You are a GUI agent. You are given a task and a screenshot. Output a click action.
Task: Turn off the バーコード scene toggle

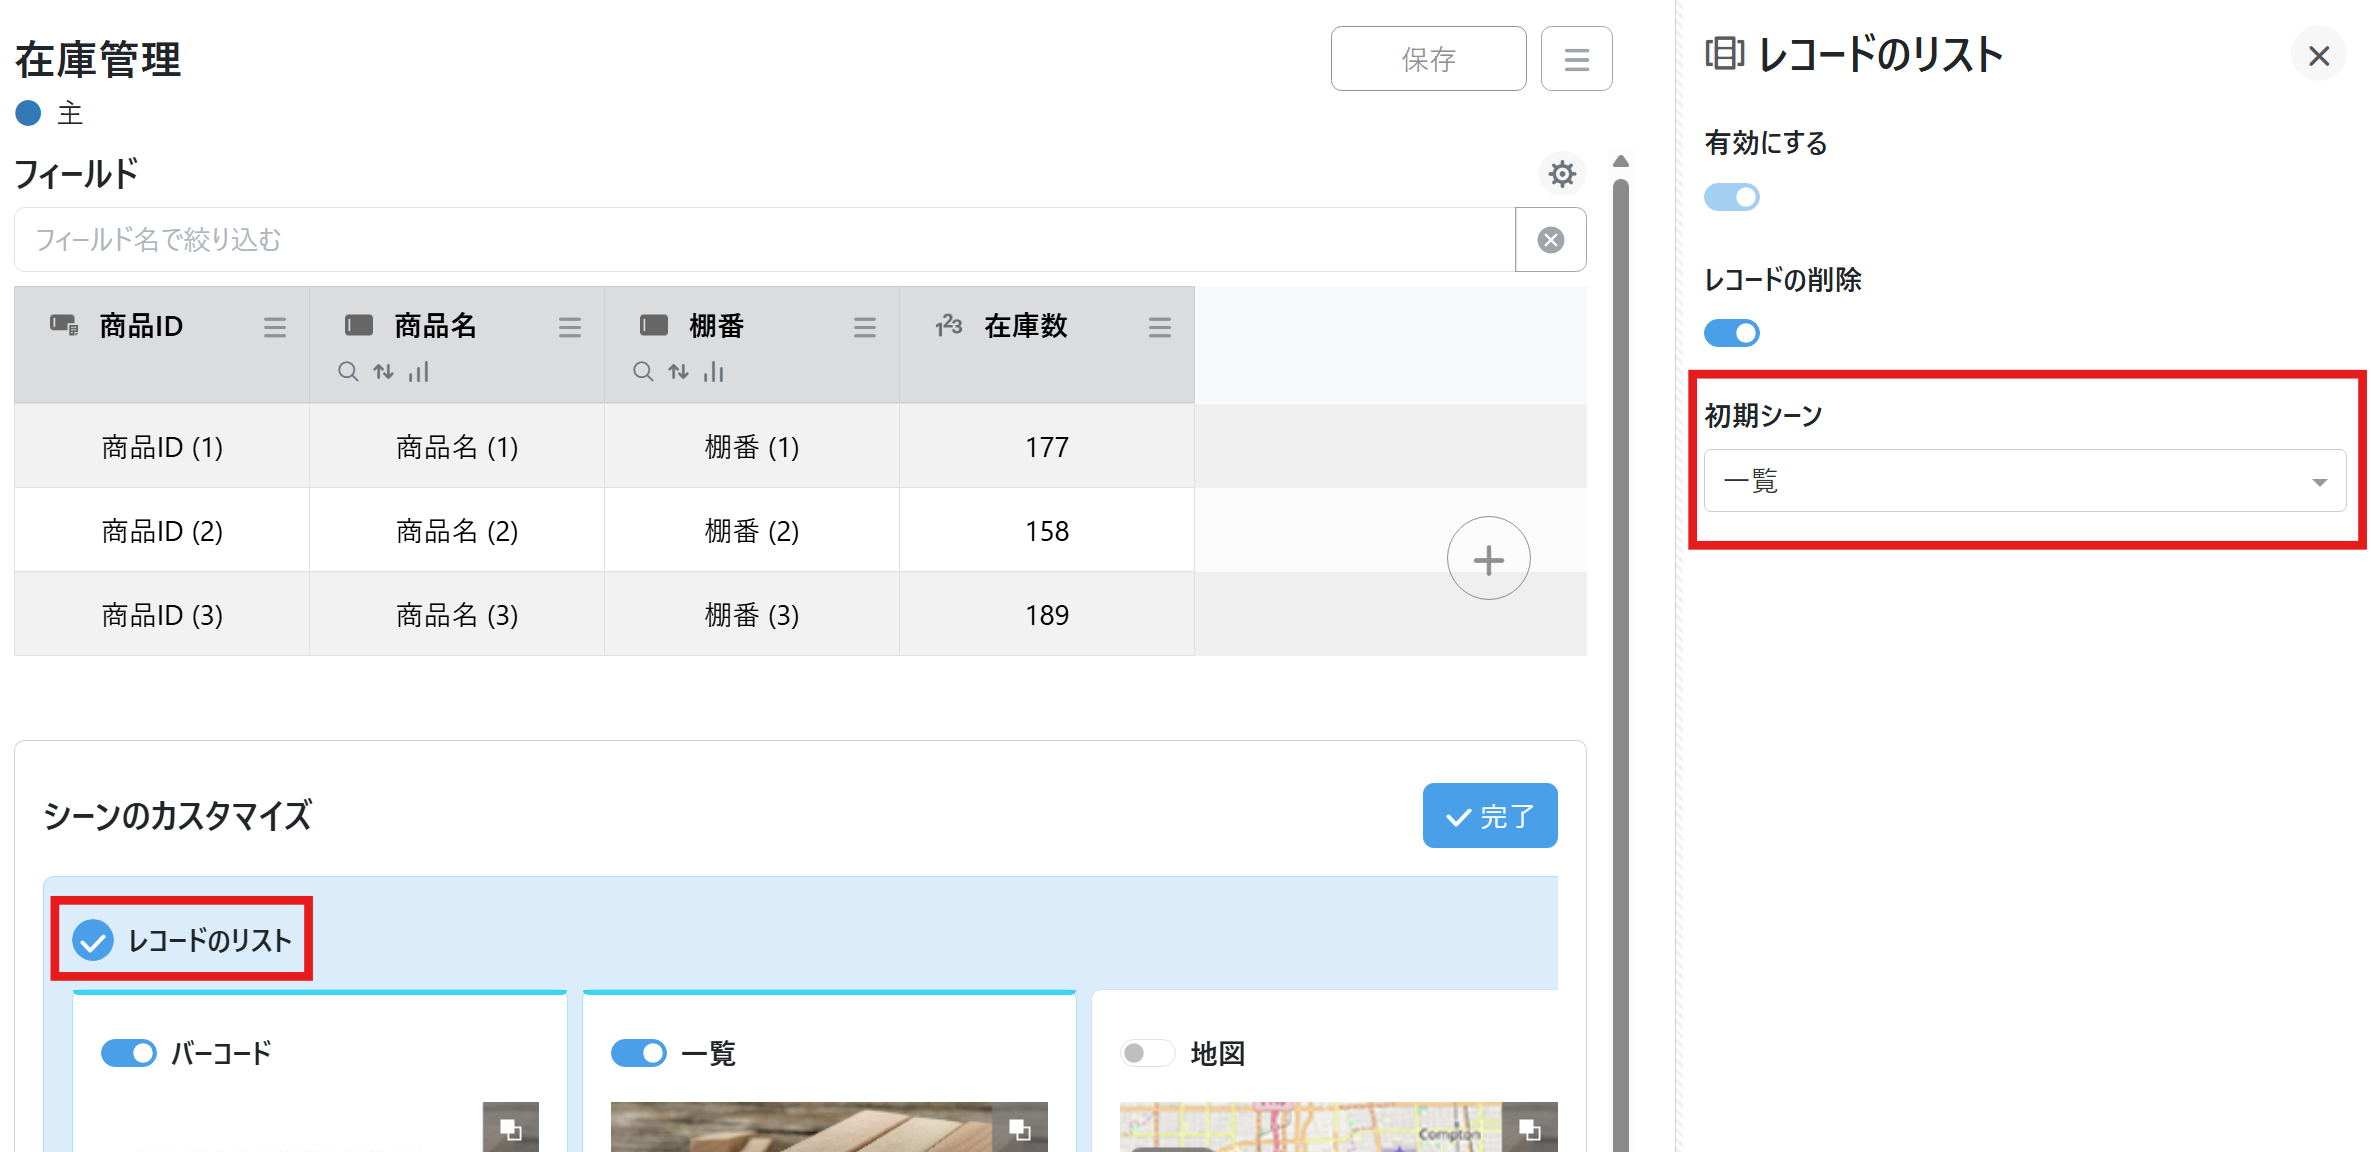pyautogui.click(x=129, y=1053)
